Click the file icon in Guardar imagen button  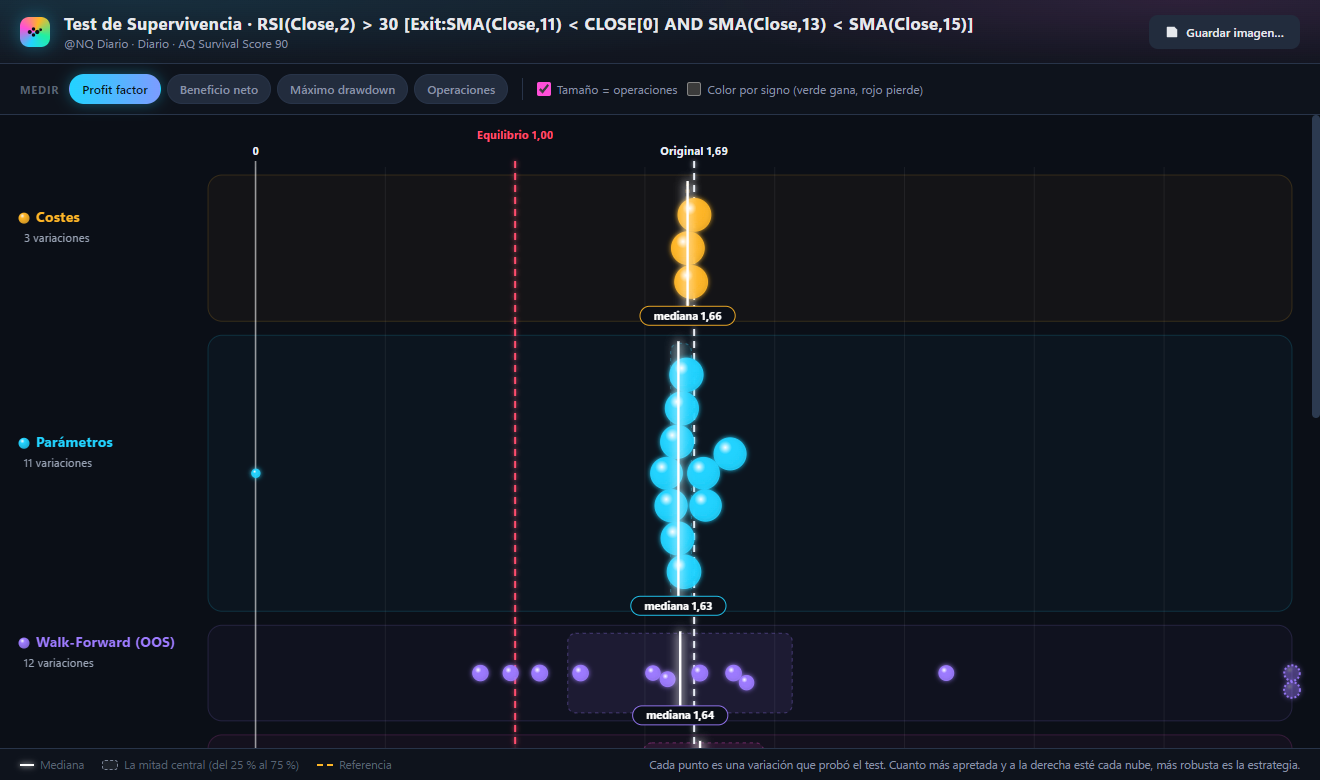1172,32
